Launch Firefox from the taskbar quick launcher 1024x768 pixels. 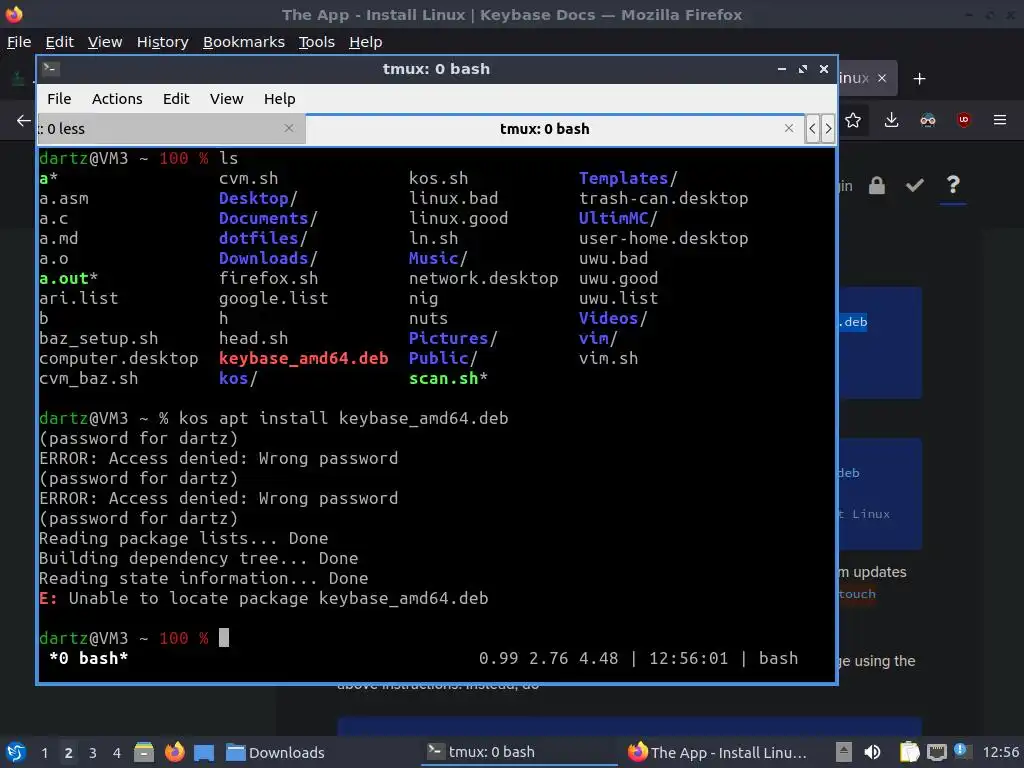point(174,752)
